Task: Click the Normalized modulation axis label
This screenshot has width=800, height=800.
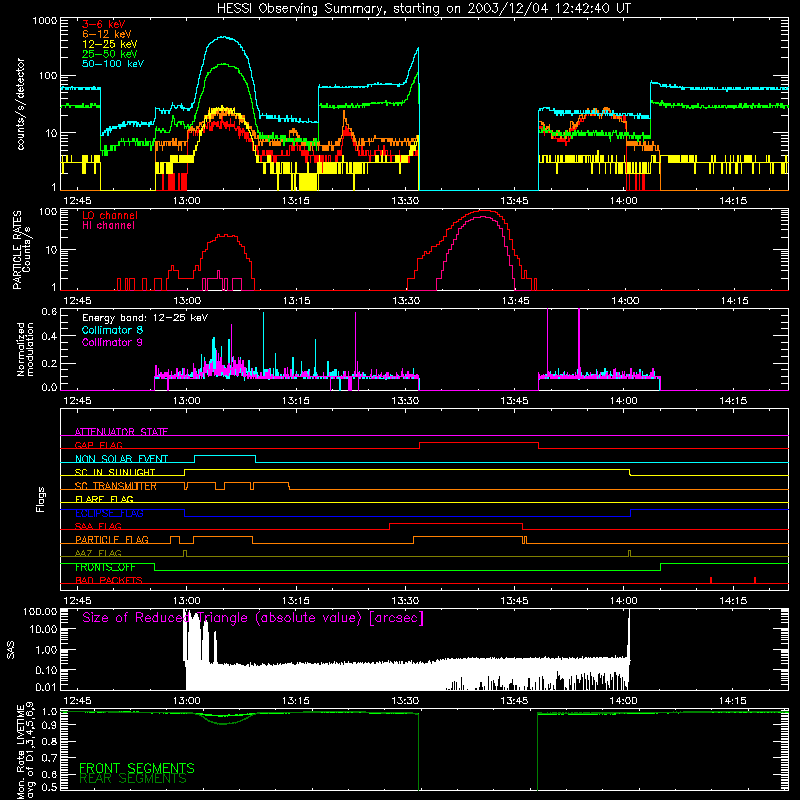Action: (x=25, y=349)
